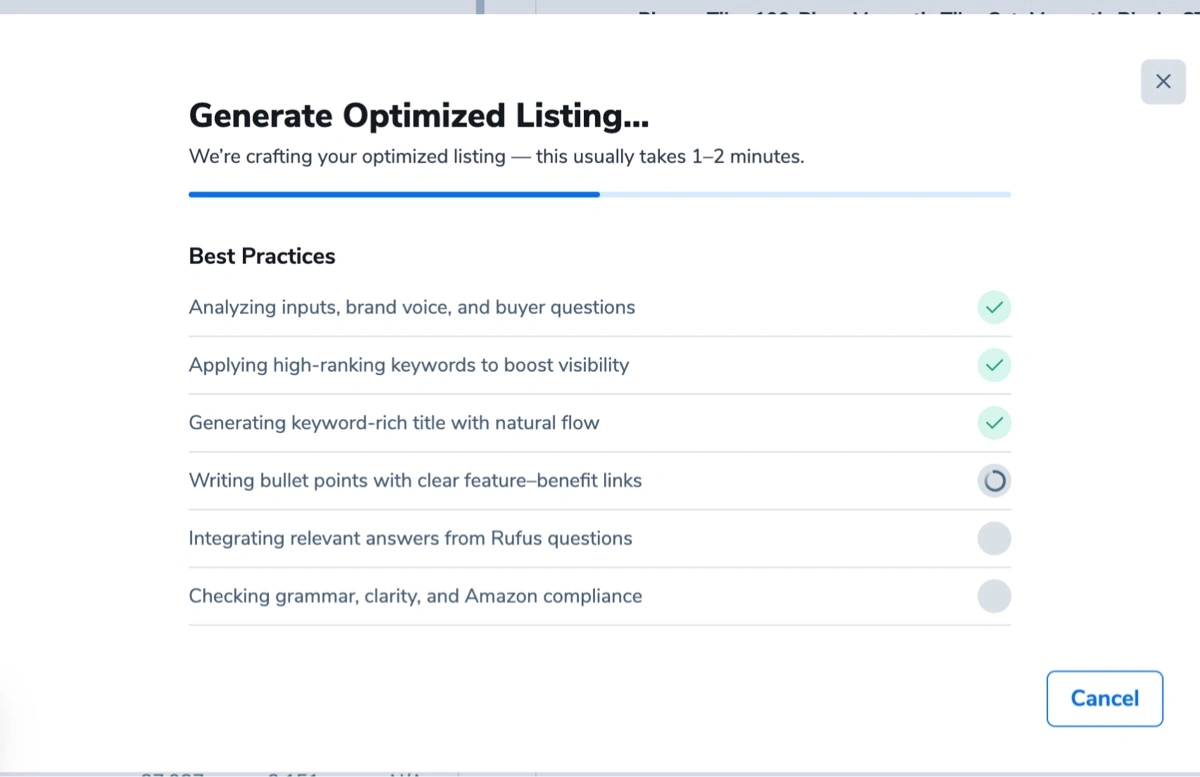Click the pending circle for Checking grammar
Image resolution: width=1200 pixels, height=777 pixels.
994,597
